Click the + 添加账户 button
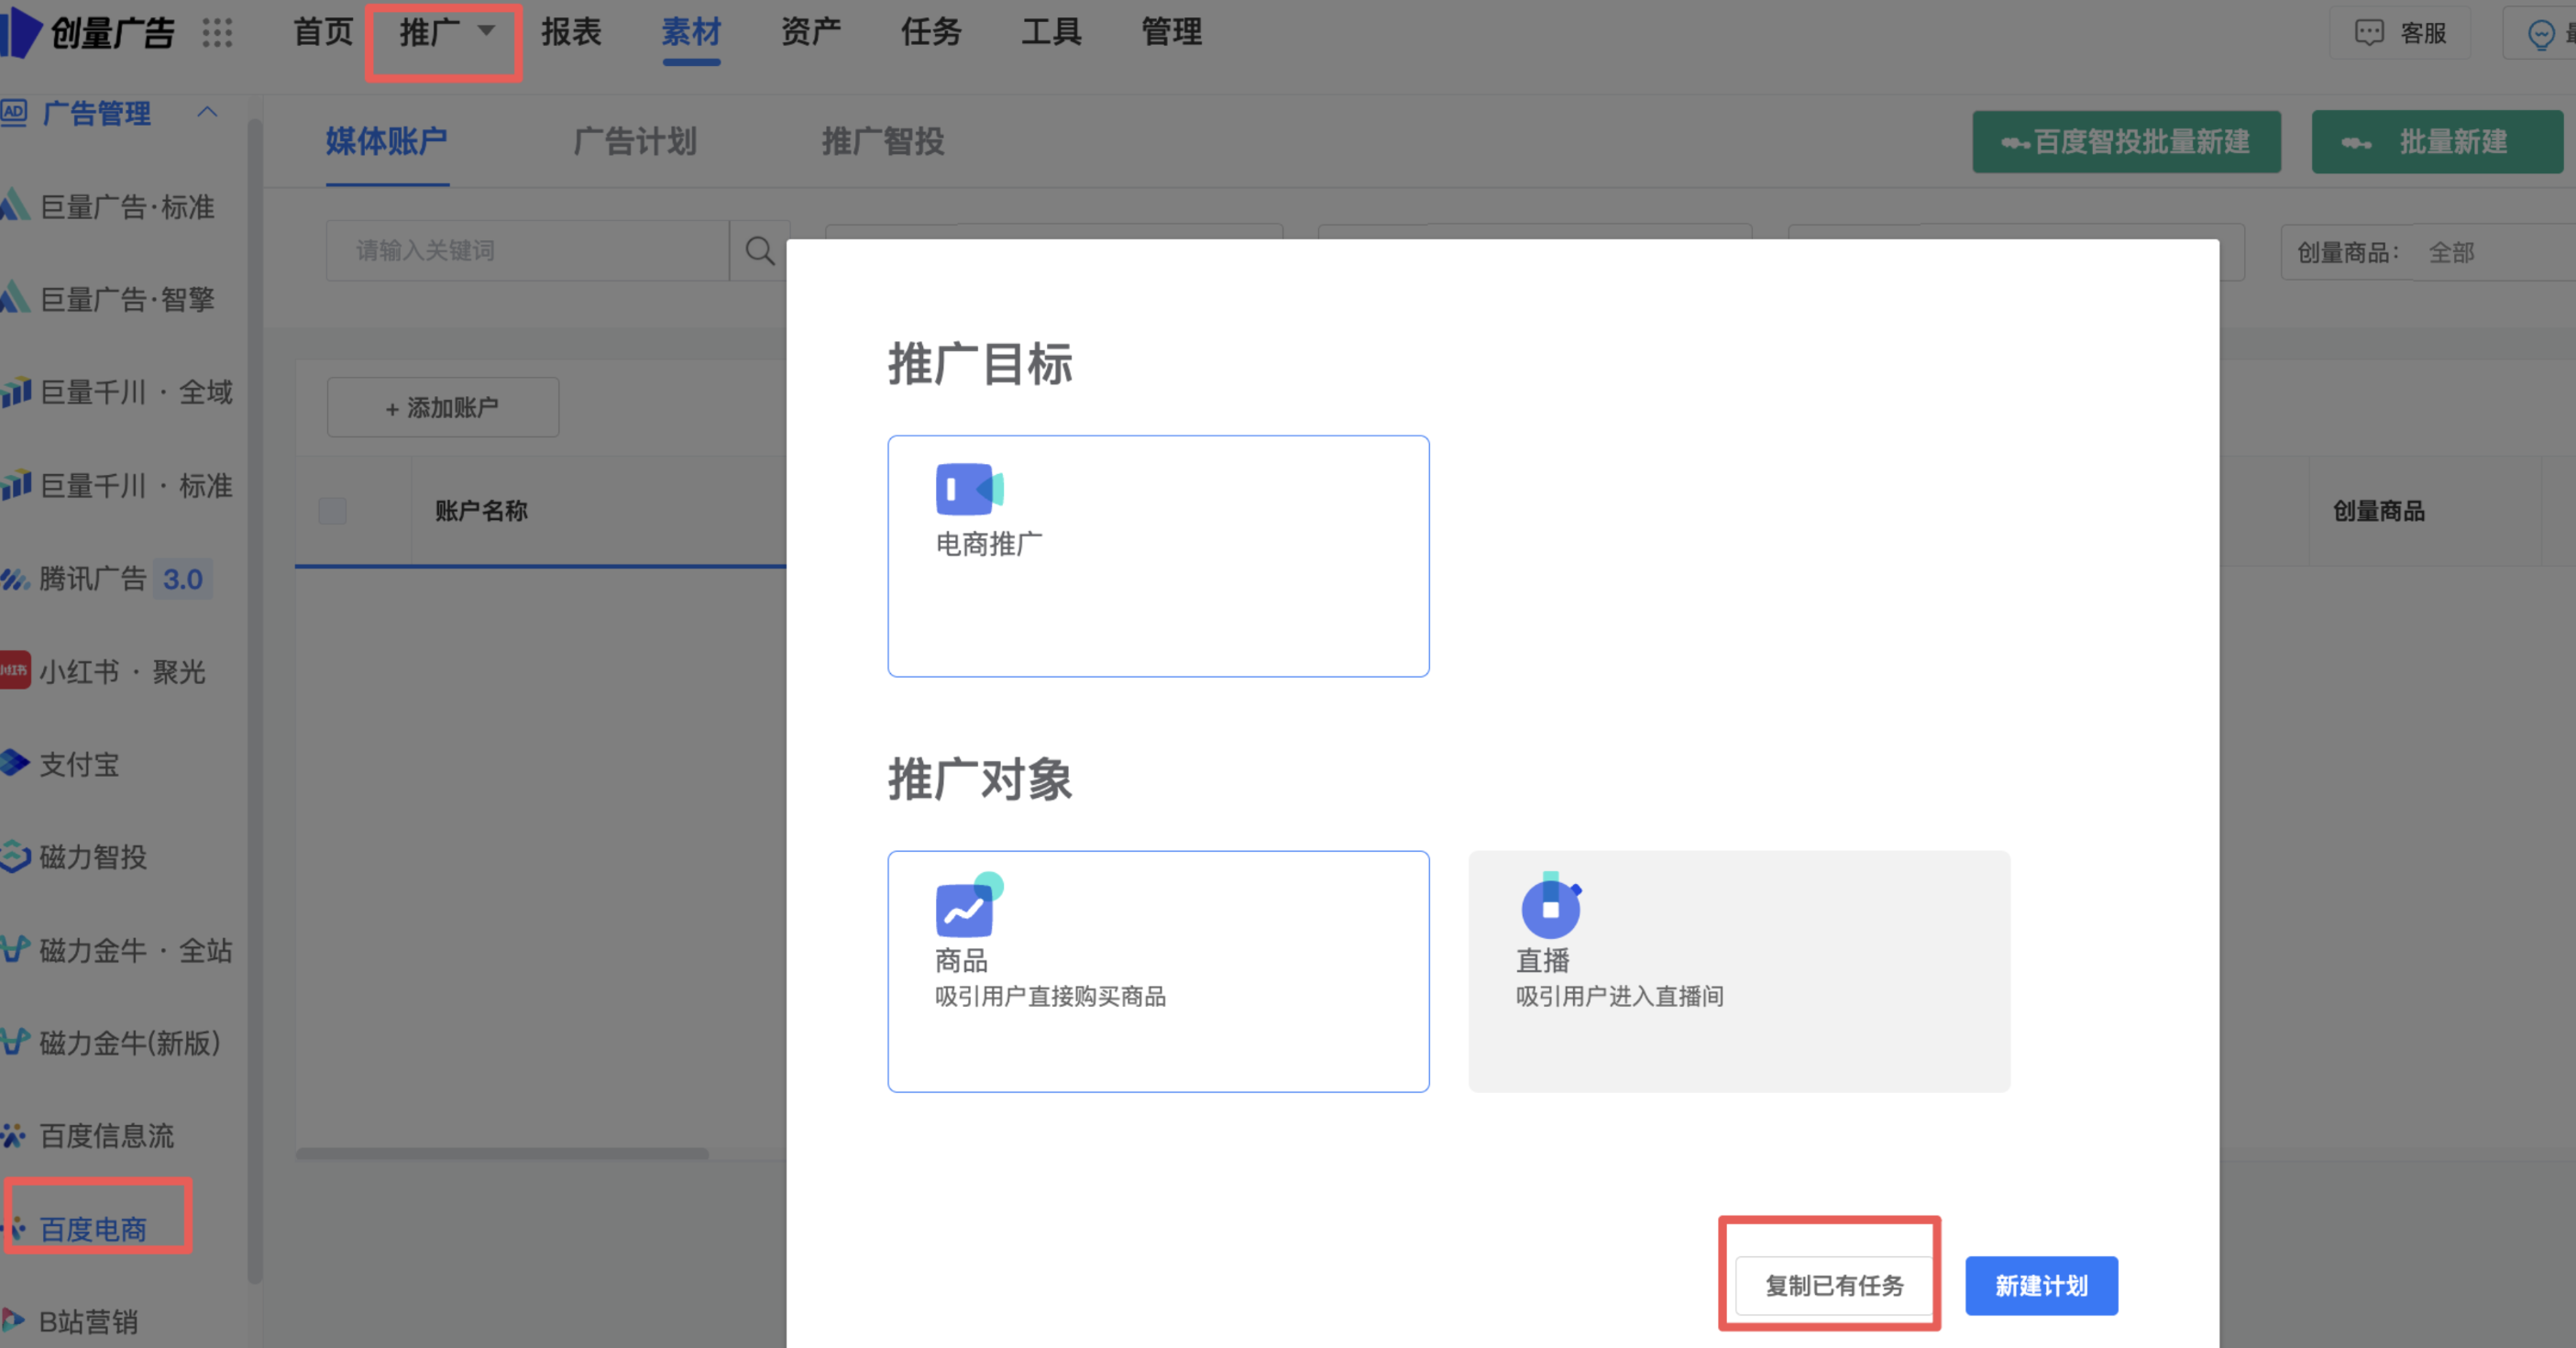The image size is (2576, 1348). tap(442, 407)
